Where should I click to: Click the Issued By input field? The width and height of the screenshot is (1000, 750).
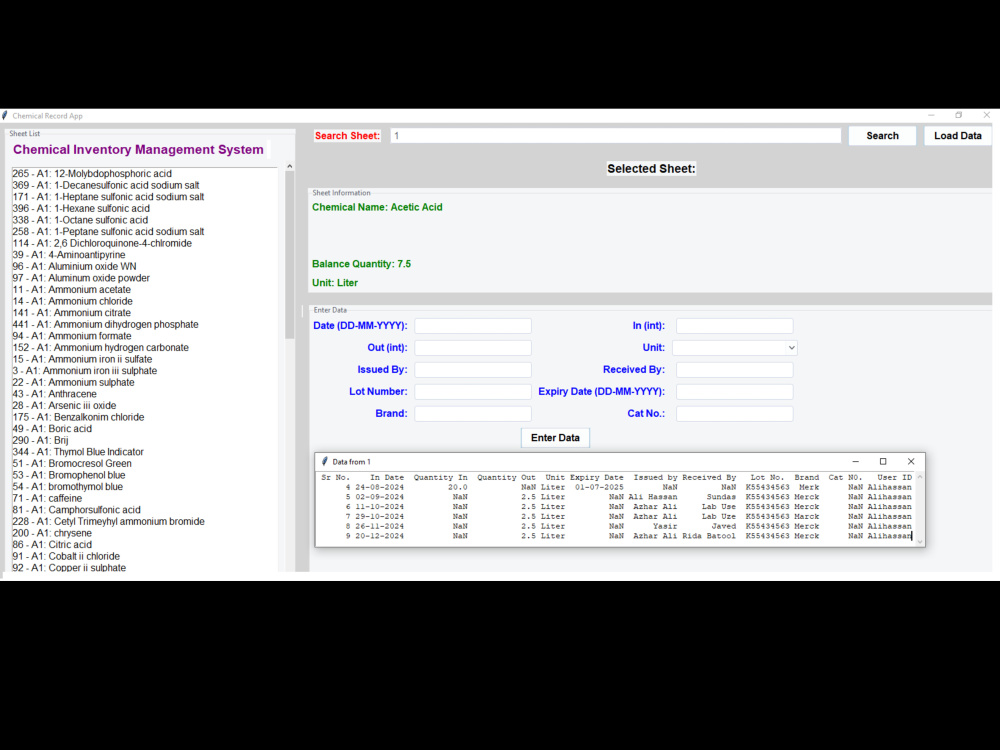(473, 370)
